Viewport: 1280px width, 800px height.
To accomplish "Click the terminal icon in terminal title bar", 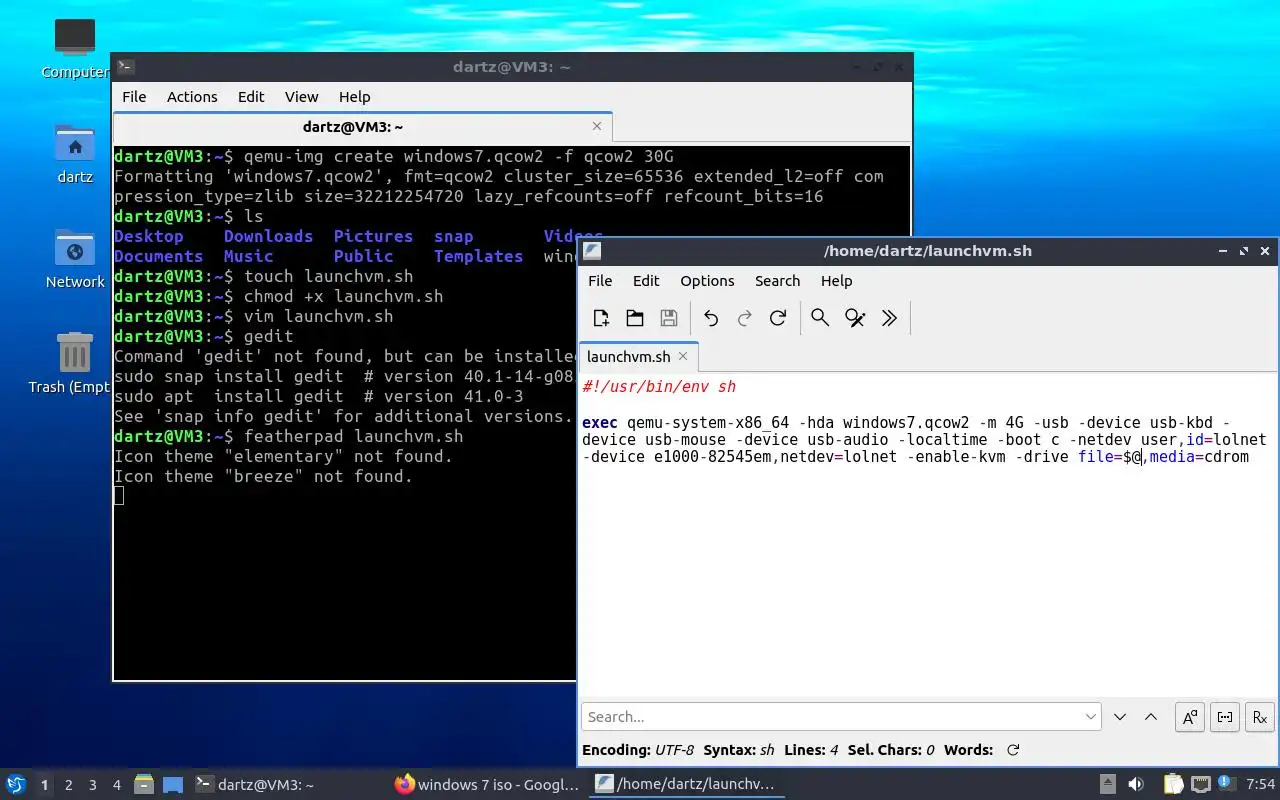I will pyautogui.click(x=125, y=67).
